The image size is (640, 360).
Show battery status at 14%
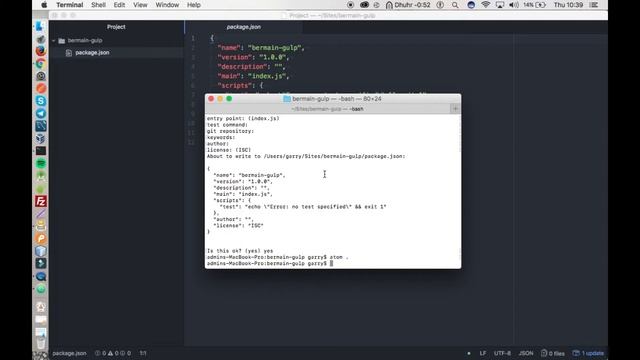[x=534, y=5]
